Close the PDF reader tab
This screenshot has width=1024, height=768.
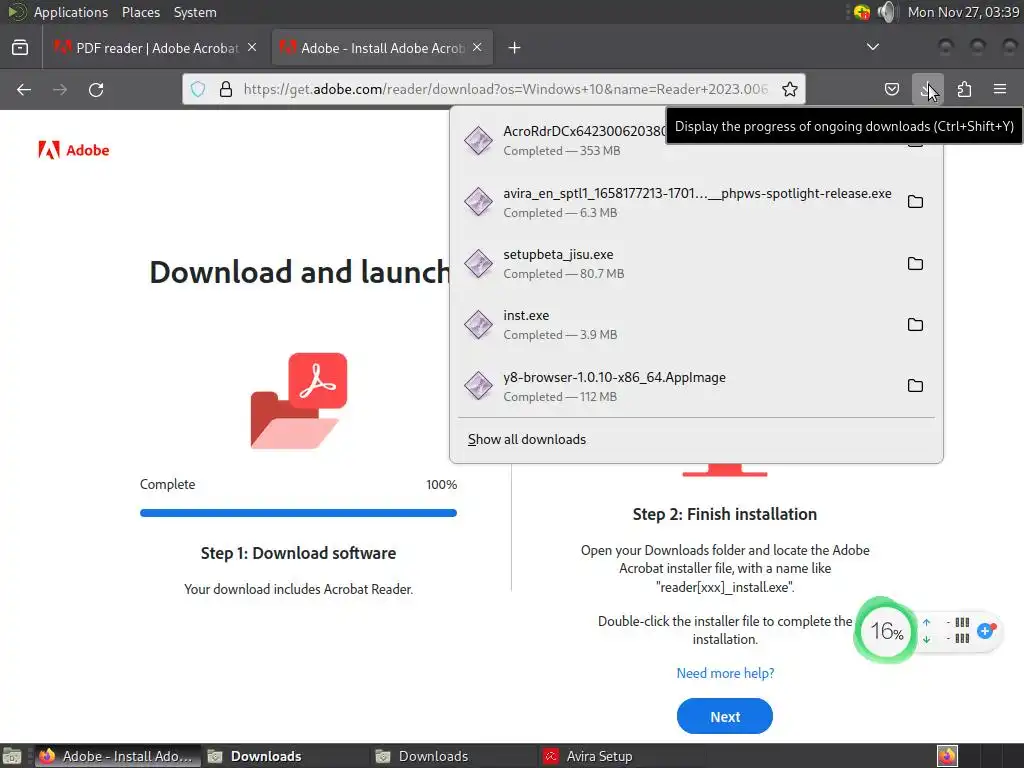[x=252, y=47]
